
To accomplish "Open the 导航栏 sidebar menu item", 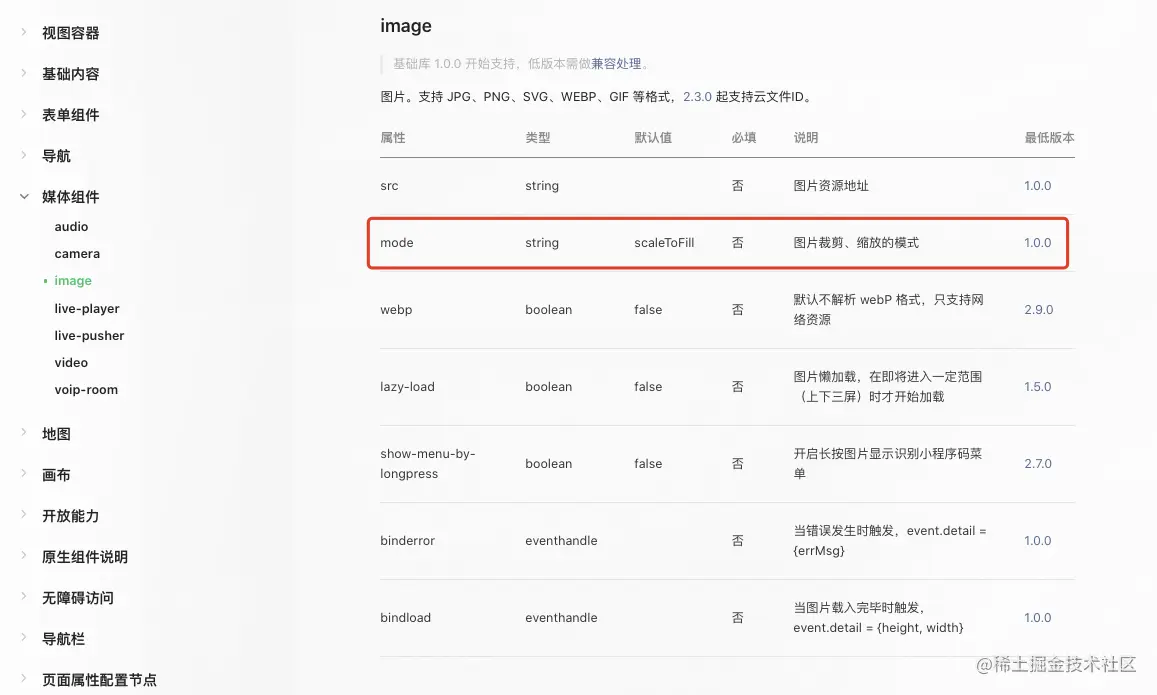I will pos(62,639).
